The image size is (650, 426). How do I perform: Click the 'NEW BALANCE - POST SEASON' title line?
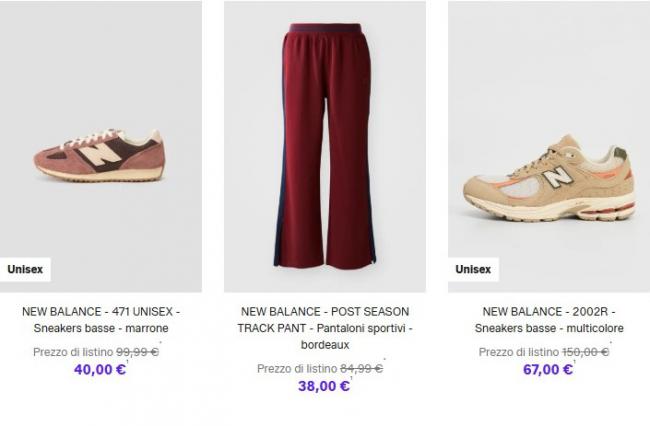point(325,311)
